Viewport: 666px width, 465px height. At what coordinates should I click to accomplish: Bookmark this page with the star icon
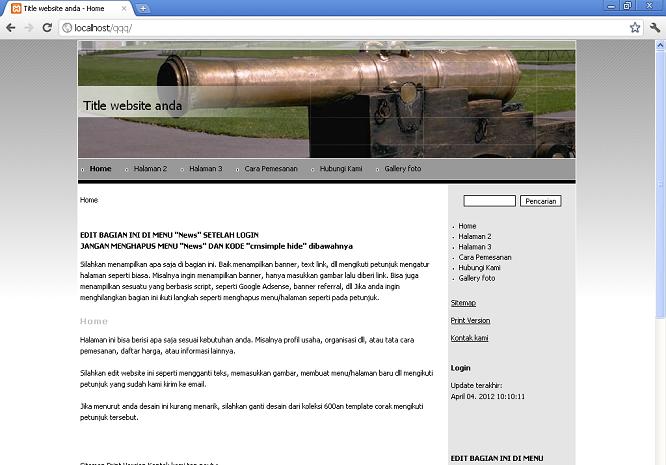[x=635, y=28]
